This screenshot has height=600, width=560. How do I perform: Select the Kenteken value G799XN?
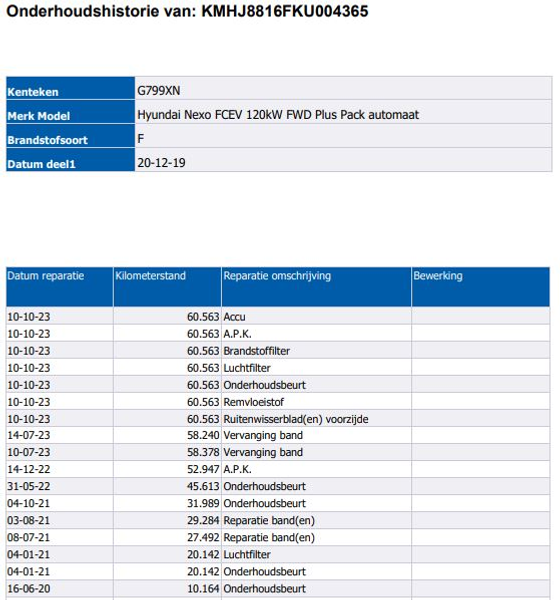[158, 91]
